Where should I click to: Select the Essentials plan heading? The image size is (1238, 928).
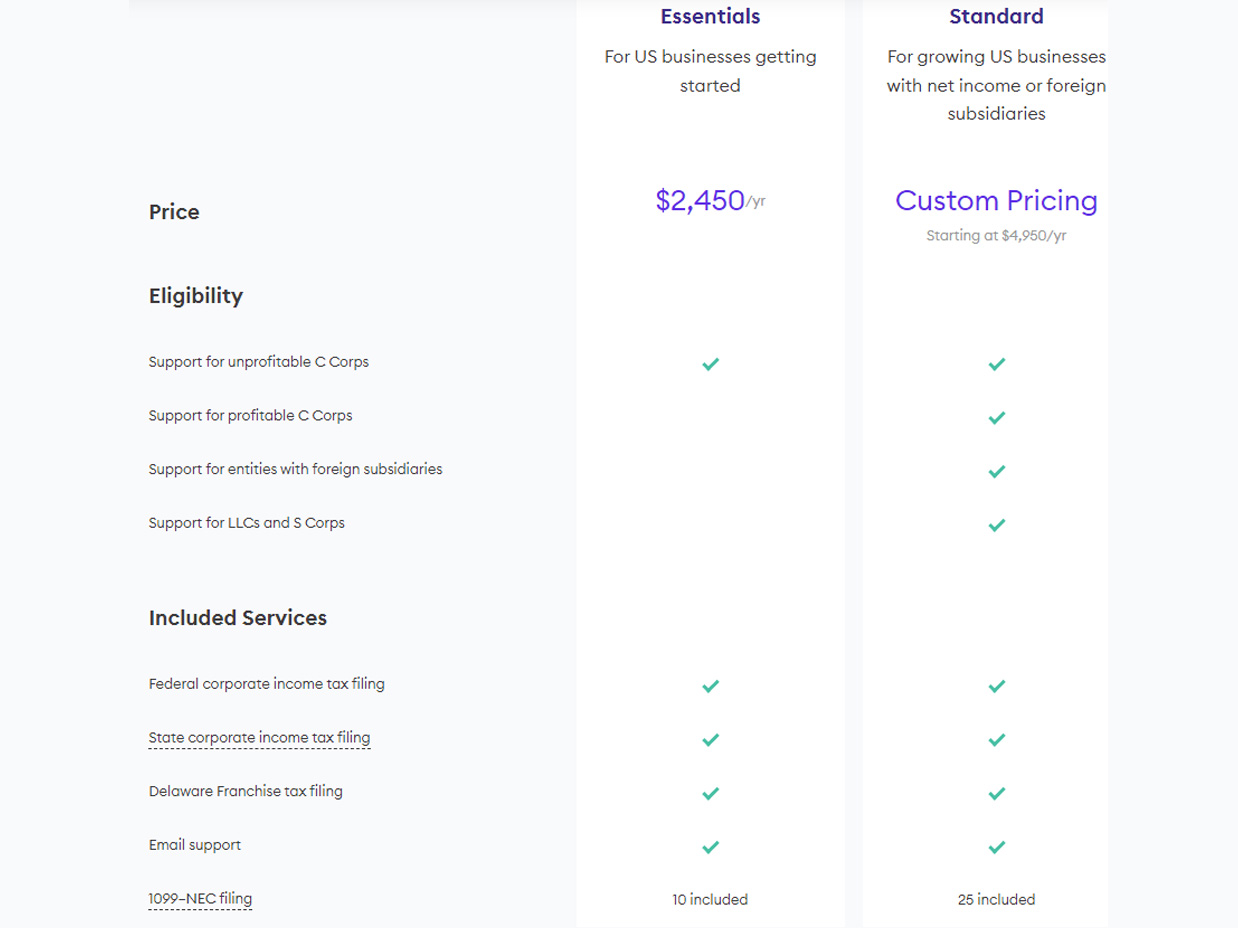[x=710, y=16]
